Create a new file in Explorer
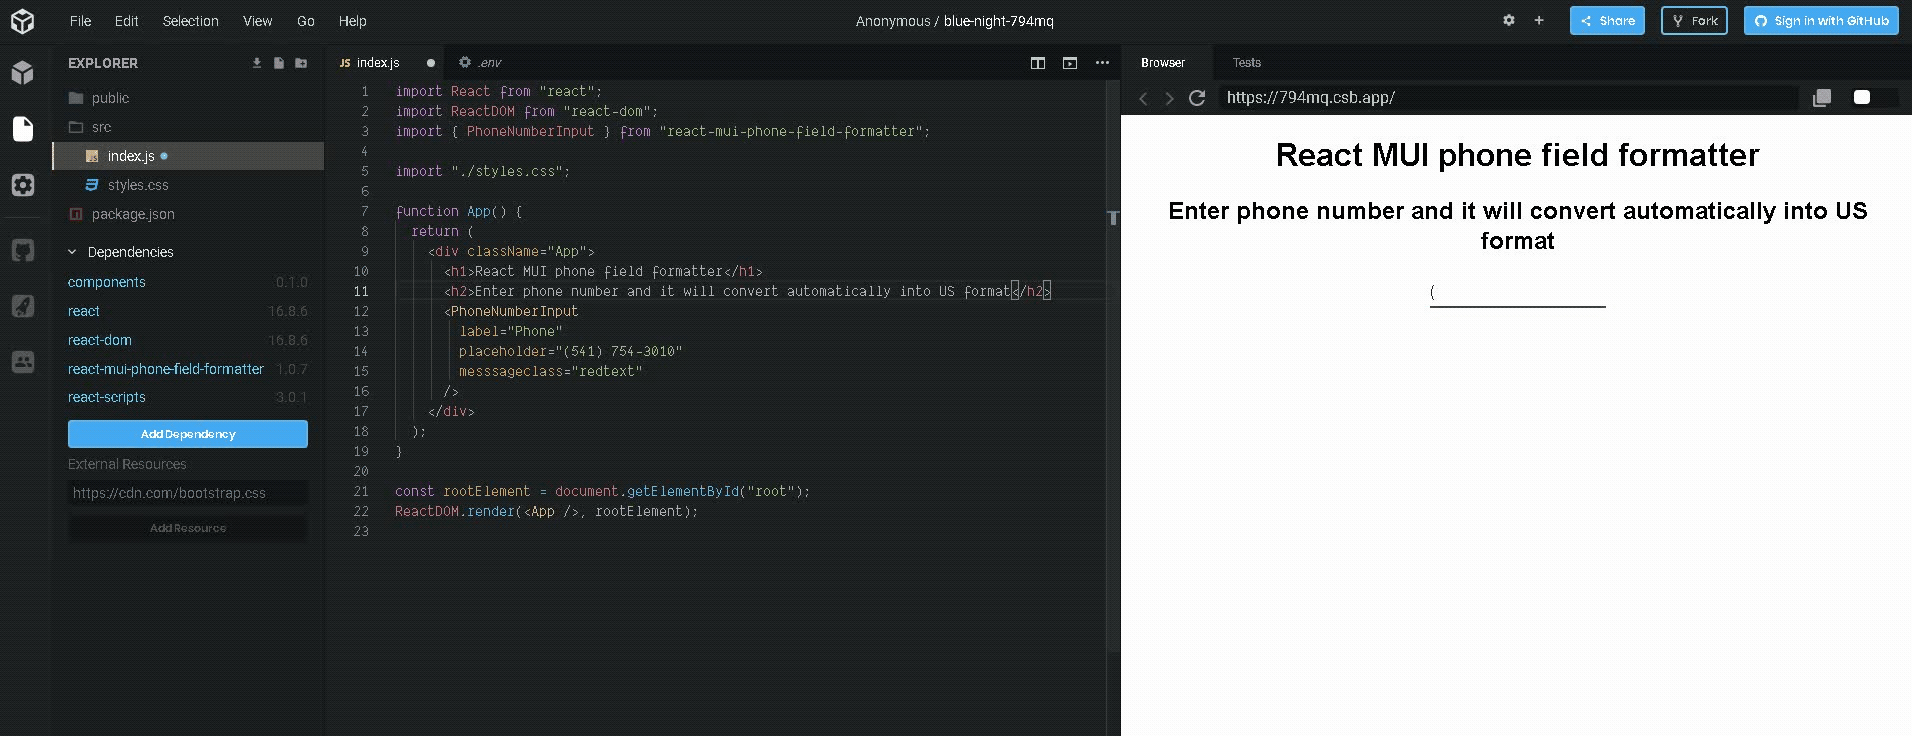The width and height of the screenshot is (1912, 736). [x=279, y=63]
